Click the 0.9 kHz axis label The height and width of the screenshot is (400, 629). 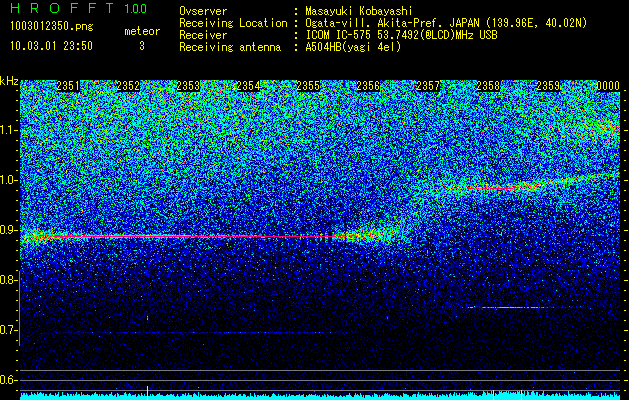point(9,230)
